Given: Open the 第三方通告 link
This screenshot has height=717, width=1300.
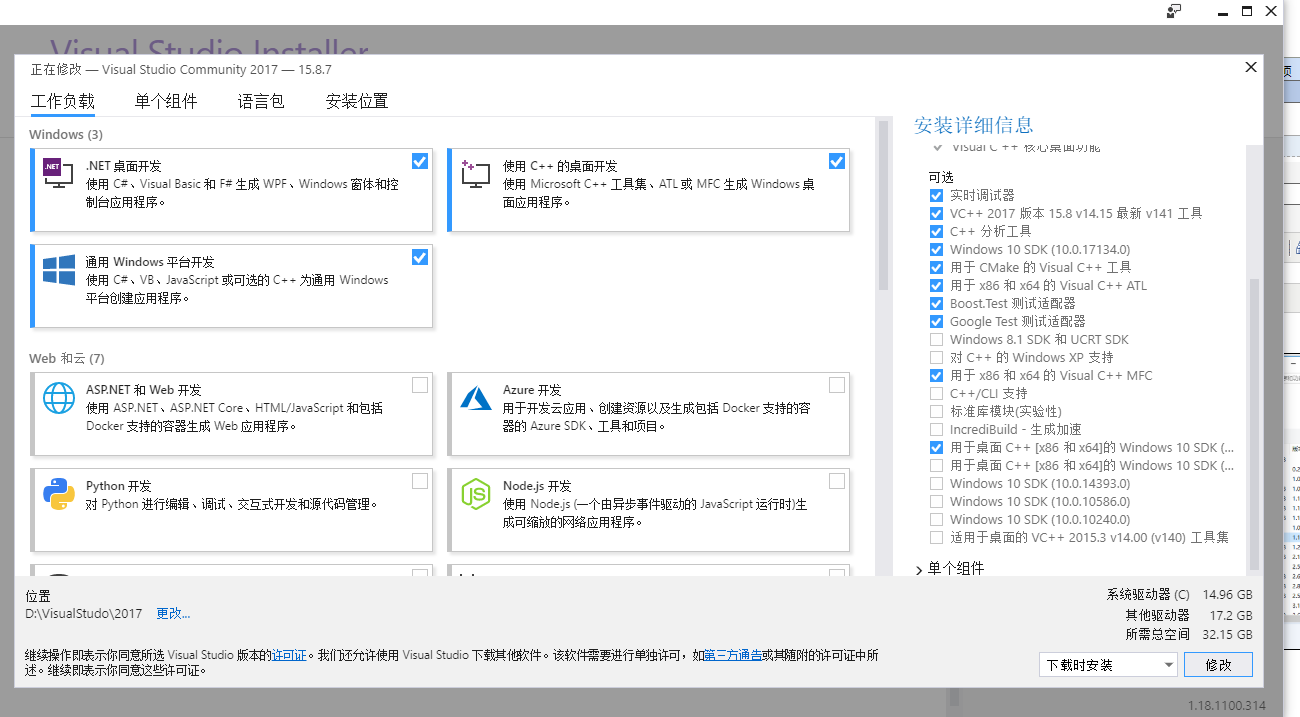Looking at the screenshot, I should [733, 655].
